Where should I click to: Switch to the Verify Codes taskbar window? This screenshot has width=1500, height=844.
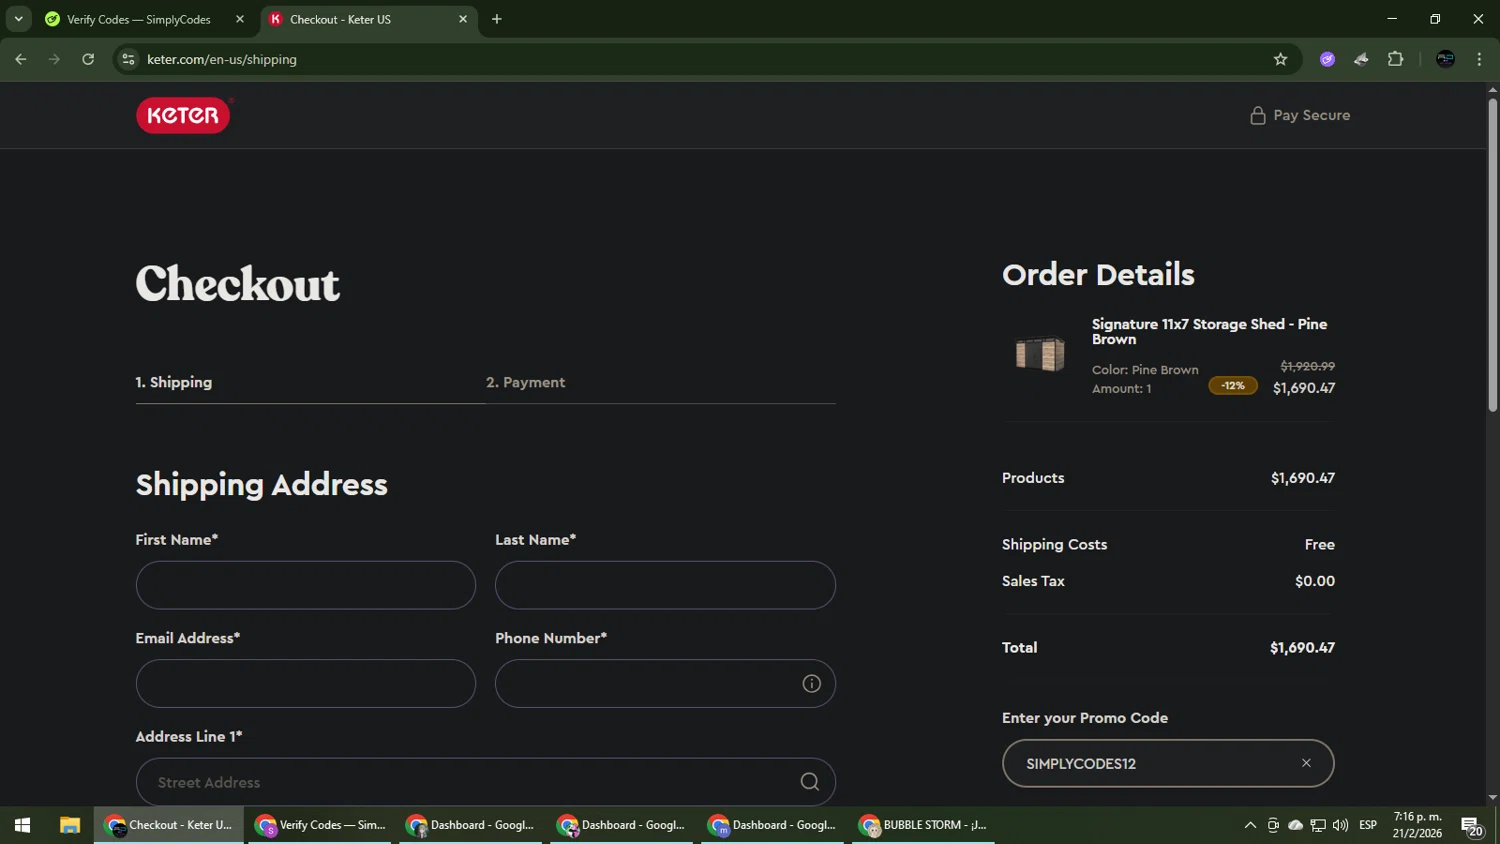[320, 825]
